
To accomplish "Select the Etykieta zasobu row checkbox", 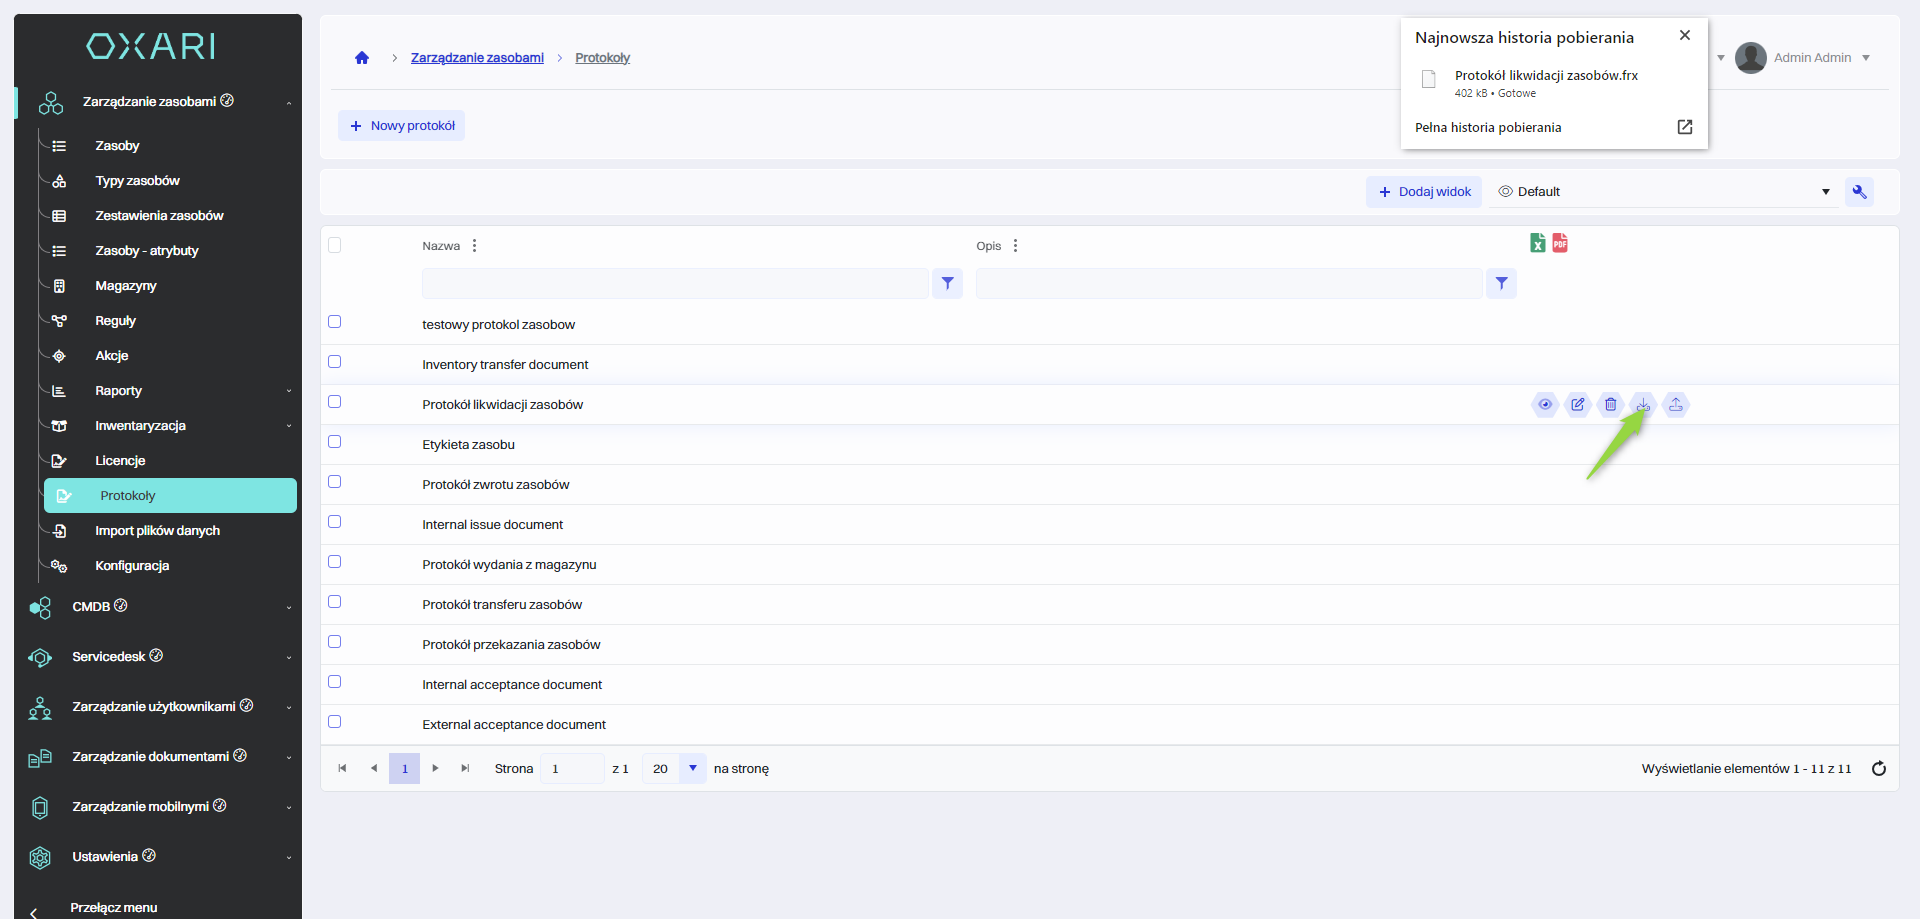I will tap(335, 442).
